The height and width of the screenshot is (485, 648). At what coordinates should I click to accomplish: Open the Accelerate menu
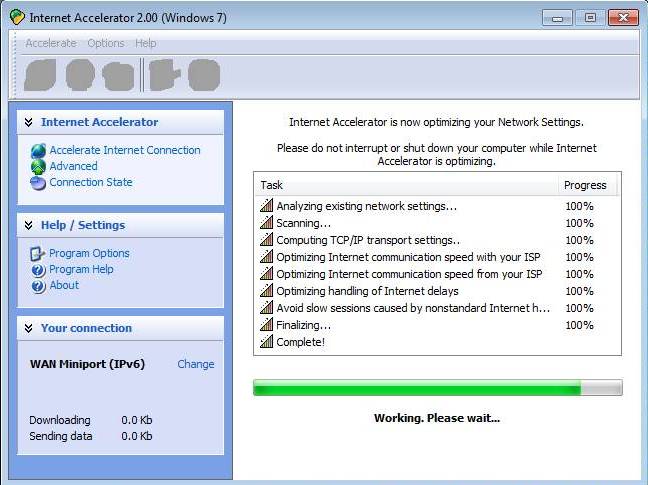(x=51, y=43)
